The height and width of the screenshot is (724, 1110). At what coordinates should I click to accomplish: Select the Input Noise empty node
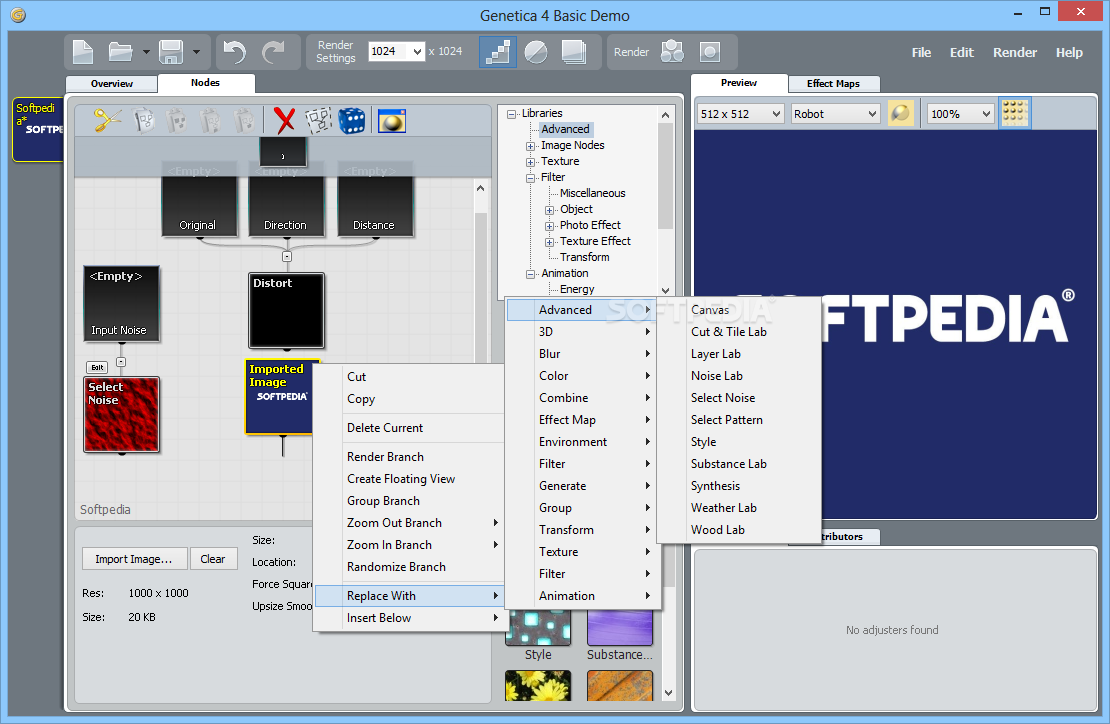pos(121,304)
